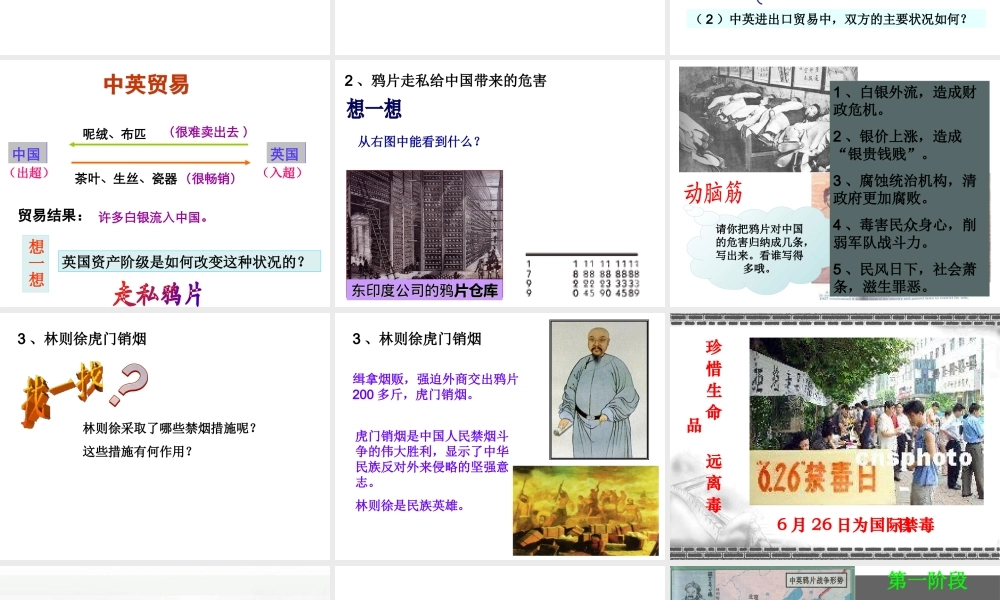Click the year numbers chart beside warehouse
The width and height of the screenshot is (1000, 600).
point(582,275)
